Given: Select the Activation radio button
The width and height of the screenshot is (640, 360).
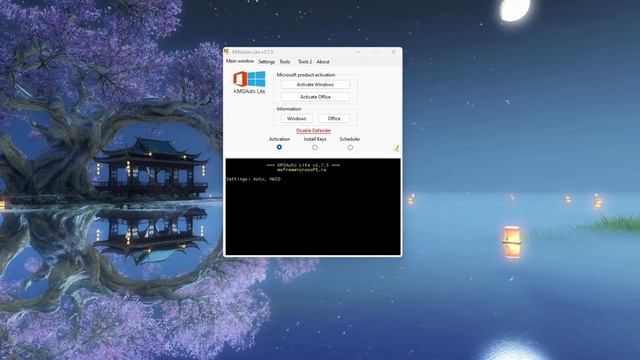Looking at the screenshot, I should point(279,147).
